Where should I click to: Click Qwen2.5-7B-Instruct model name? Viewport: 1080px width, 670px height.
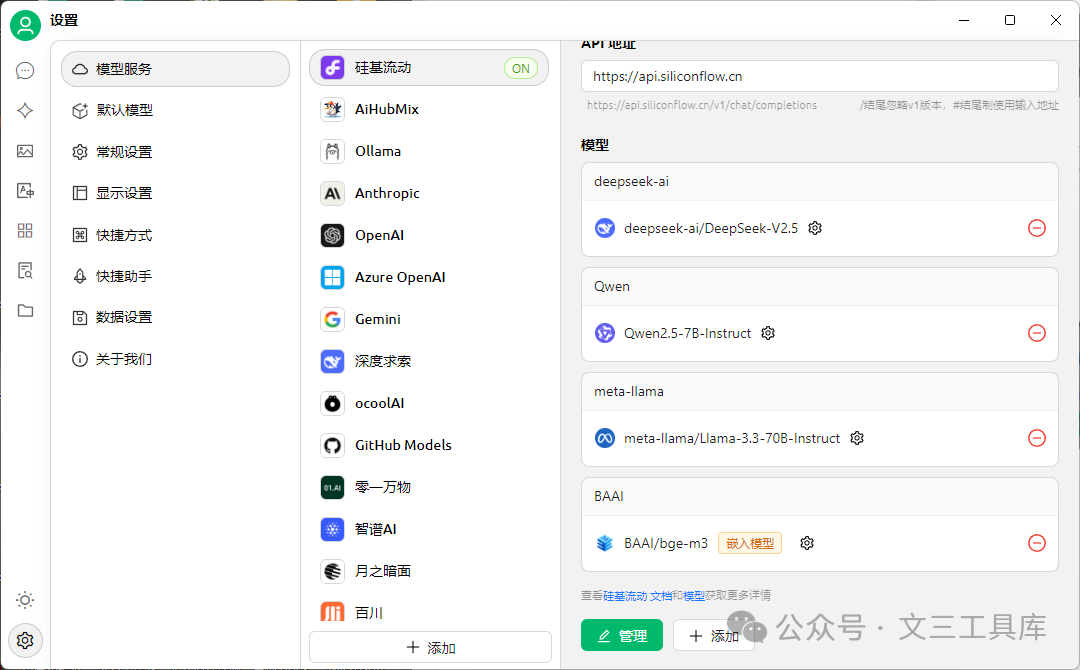[687, 333]
